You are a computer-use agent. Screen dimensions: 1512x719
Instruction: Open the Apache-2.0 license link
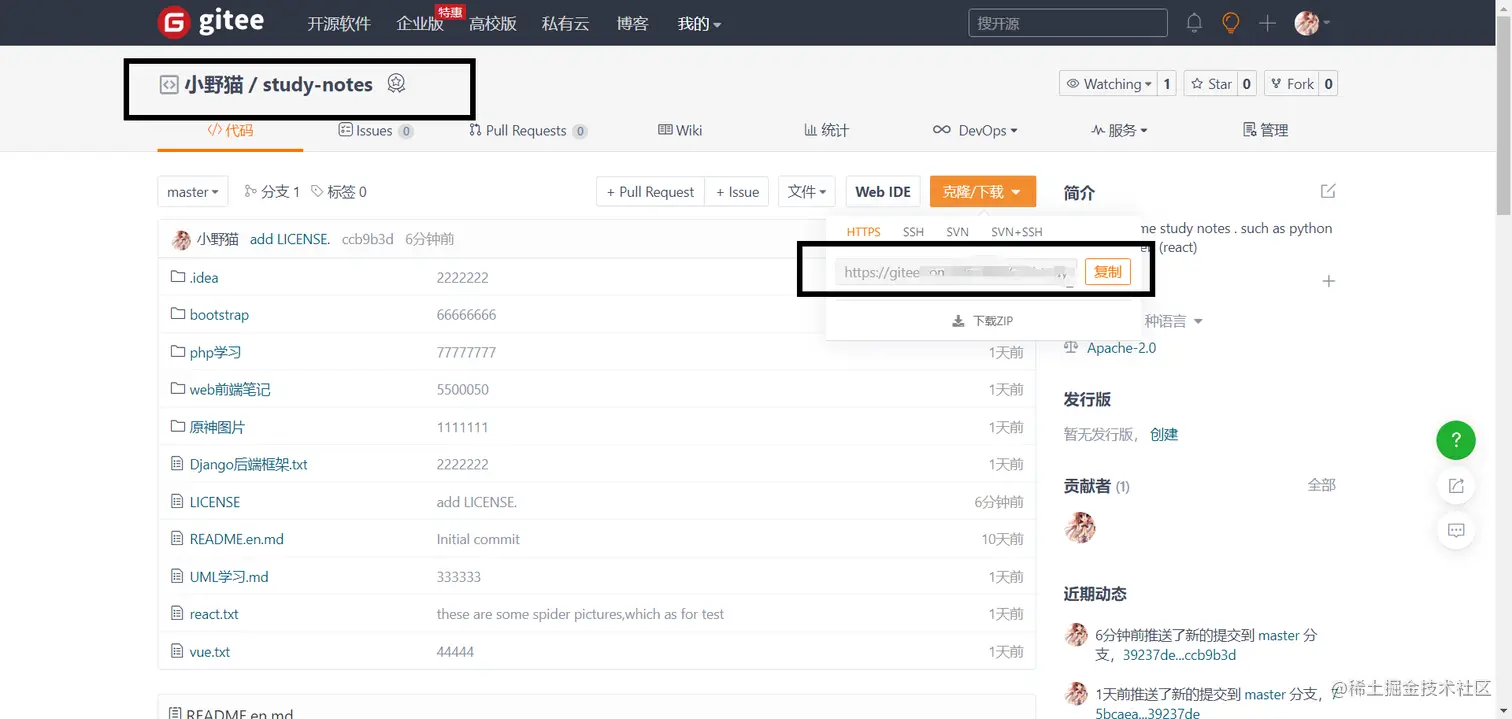tap(1121, 348)
